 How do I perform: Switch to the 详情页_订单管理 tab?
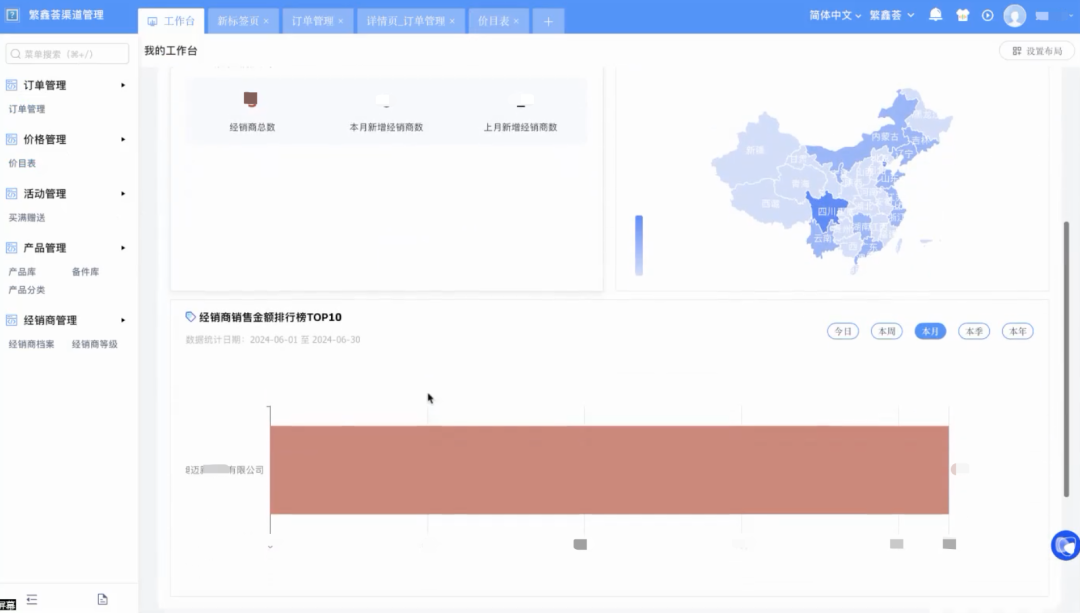point(405,20)
